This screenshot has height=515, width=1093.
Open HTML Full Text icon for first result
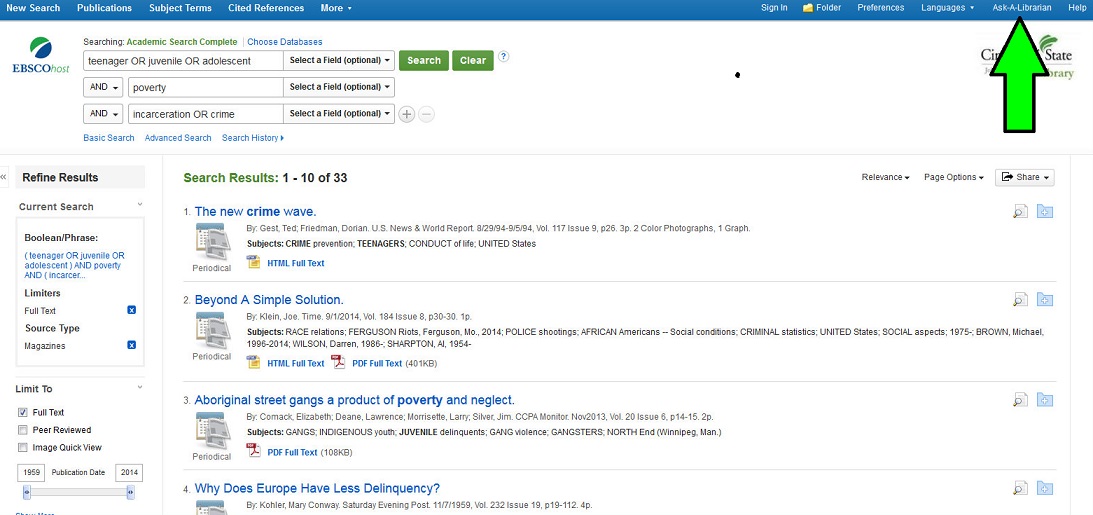tap(254, 263)
